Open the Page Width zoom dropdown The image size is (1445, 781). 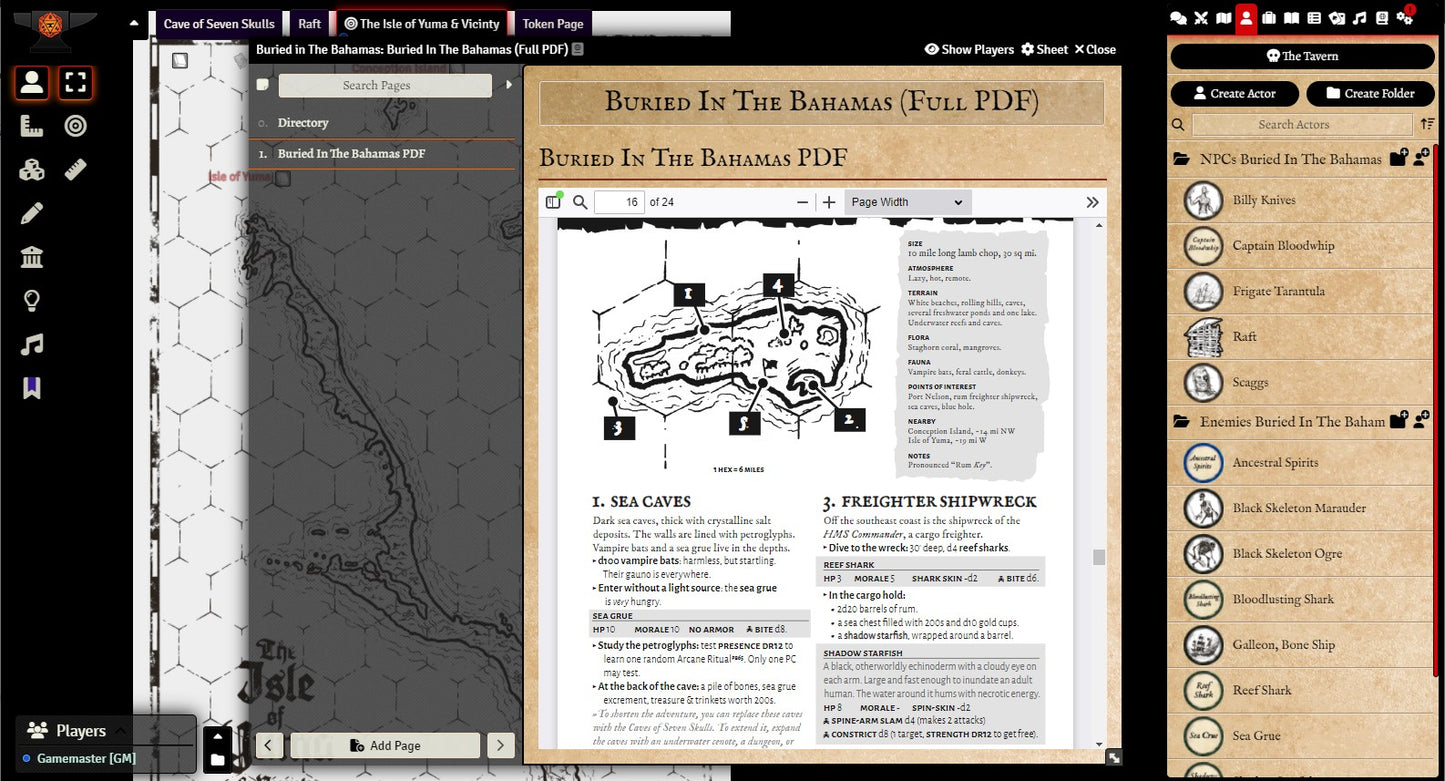coord(906,202)
